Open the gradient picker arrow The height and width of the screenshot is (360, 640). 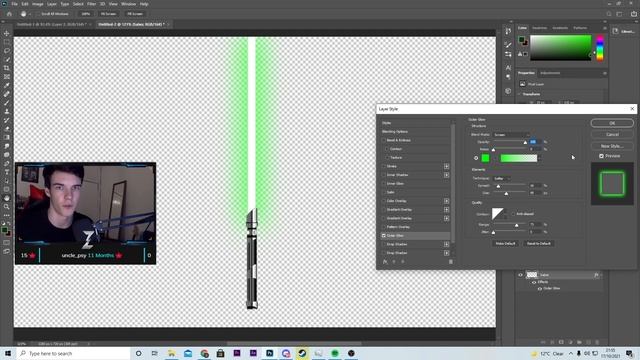(x=540, y=158)
